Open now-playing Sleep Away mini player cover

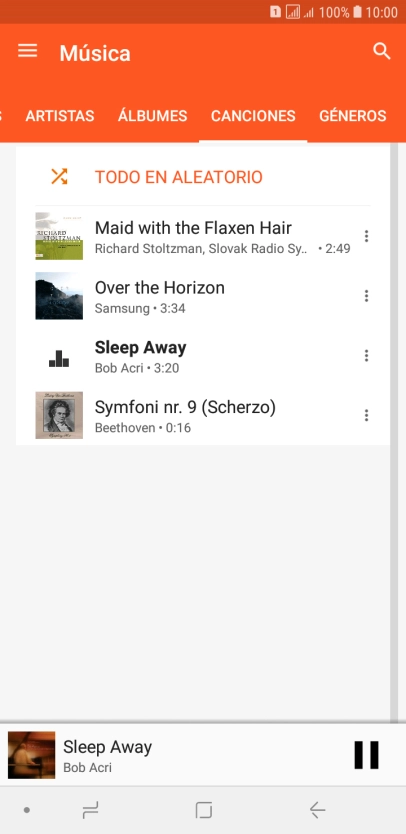coord(31,755)
